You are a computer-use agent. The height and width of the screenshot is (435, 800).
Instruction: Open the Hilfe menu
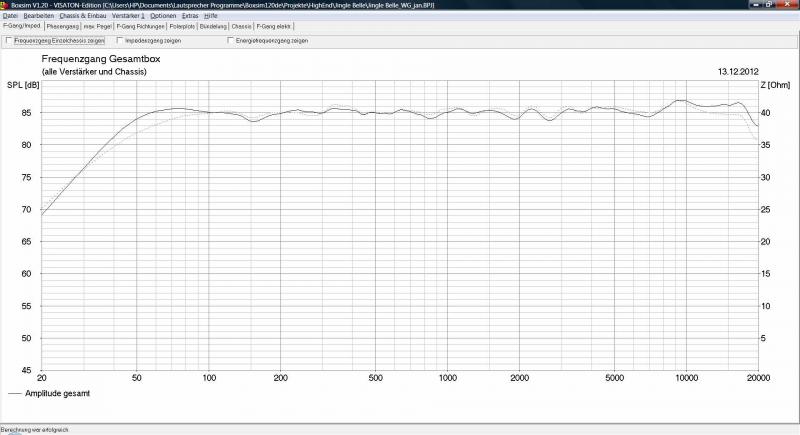click(x=211, y=16)
